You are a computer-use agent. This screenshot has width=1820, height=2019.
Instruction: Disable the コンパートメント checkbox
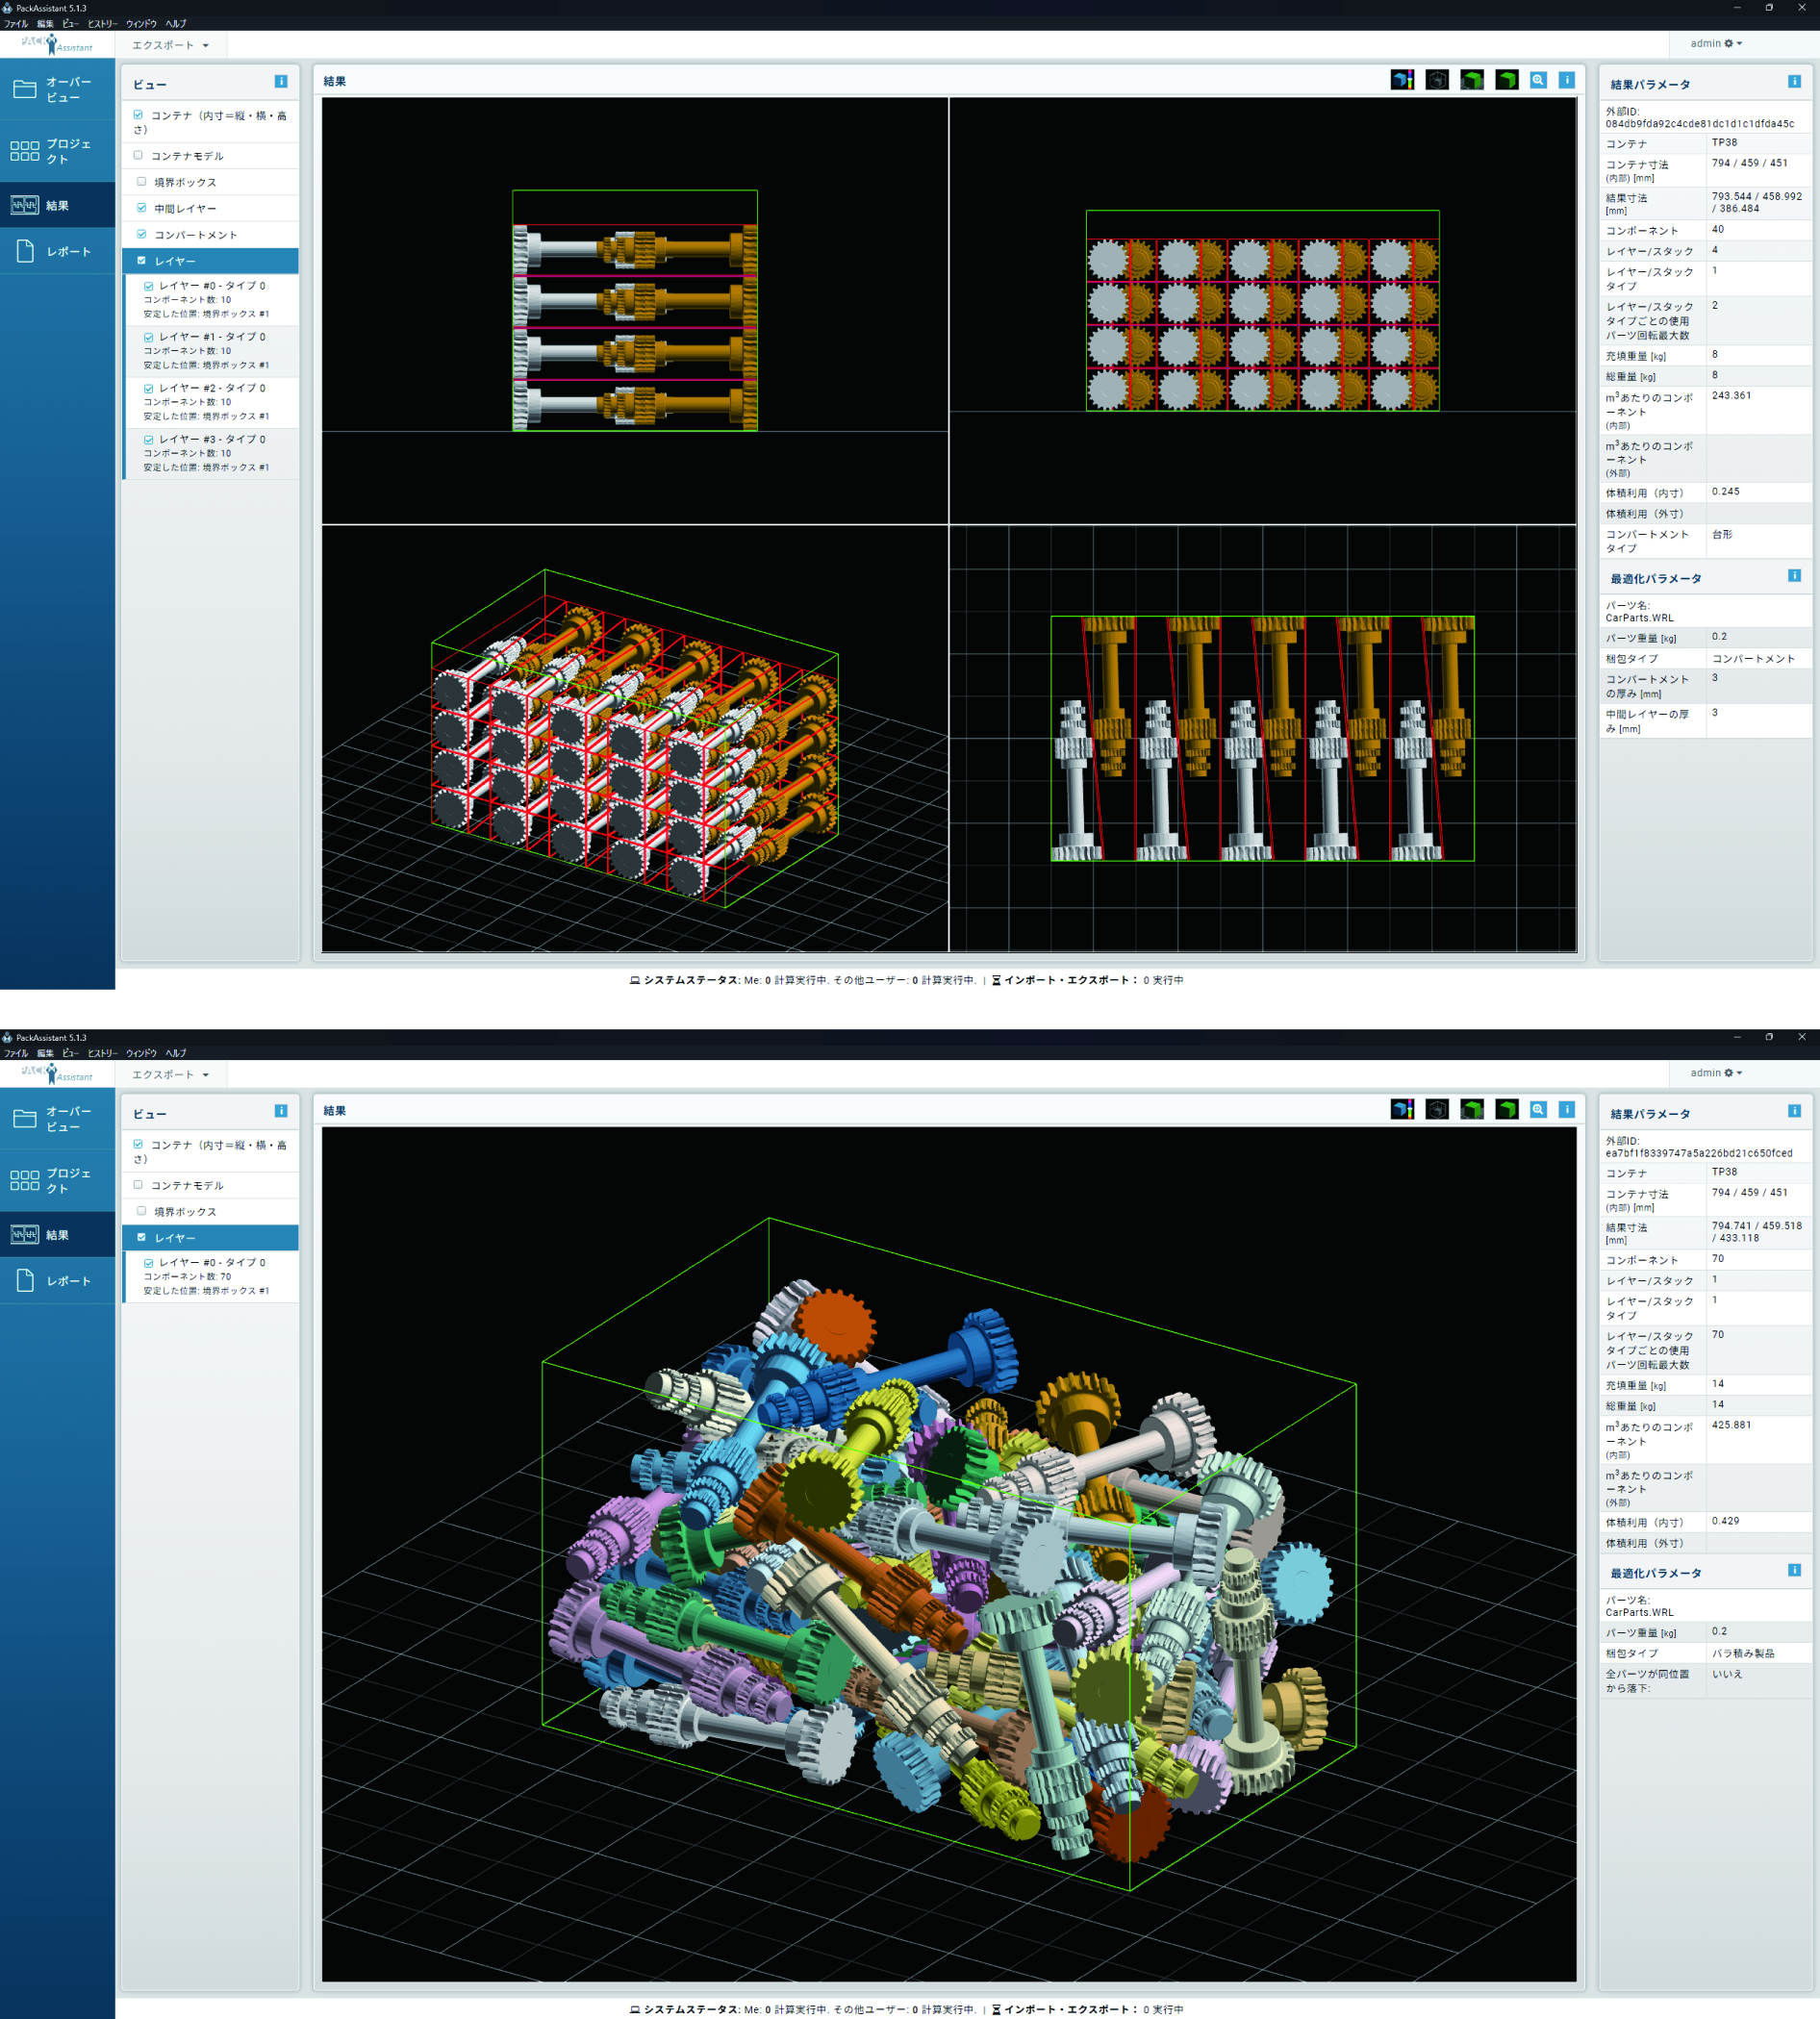[142, 234]
